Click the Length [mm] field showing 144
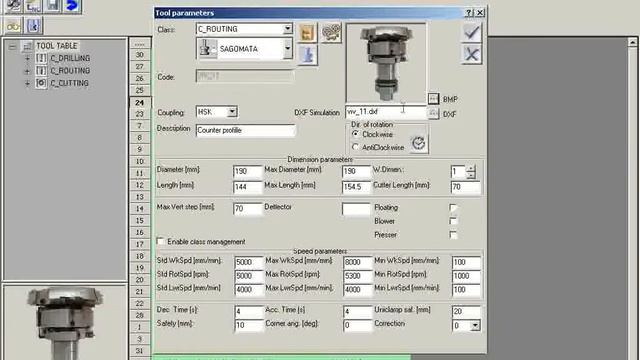The height and width of the screenshot is (360, 640). [247, 187]
